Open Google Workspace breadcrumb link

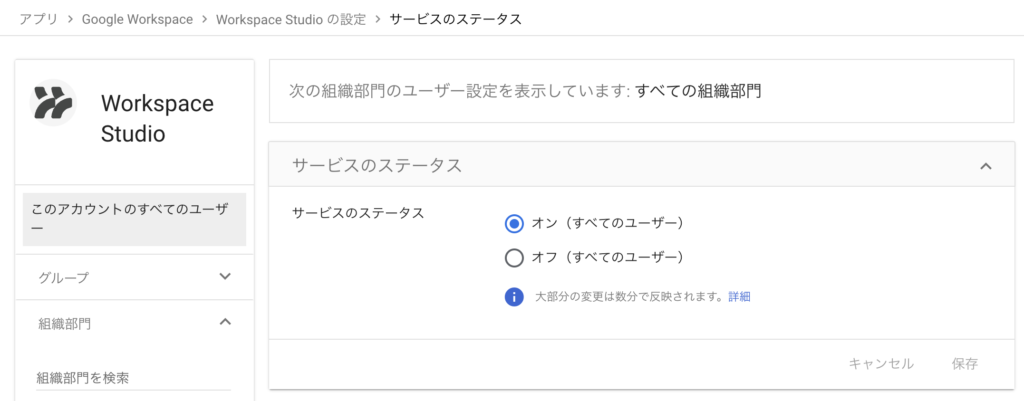pos(137,19)
